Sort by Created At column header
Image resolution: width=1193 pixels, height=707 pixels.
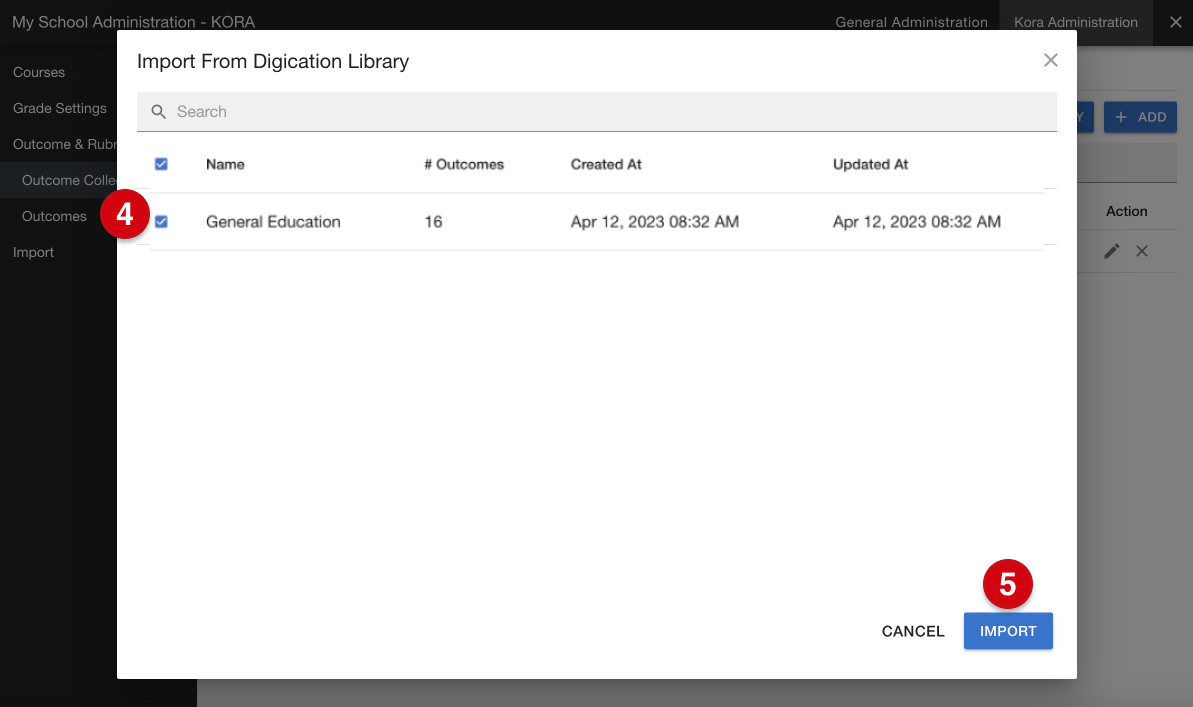pyautogui.click(x=606, y=164)
